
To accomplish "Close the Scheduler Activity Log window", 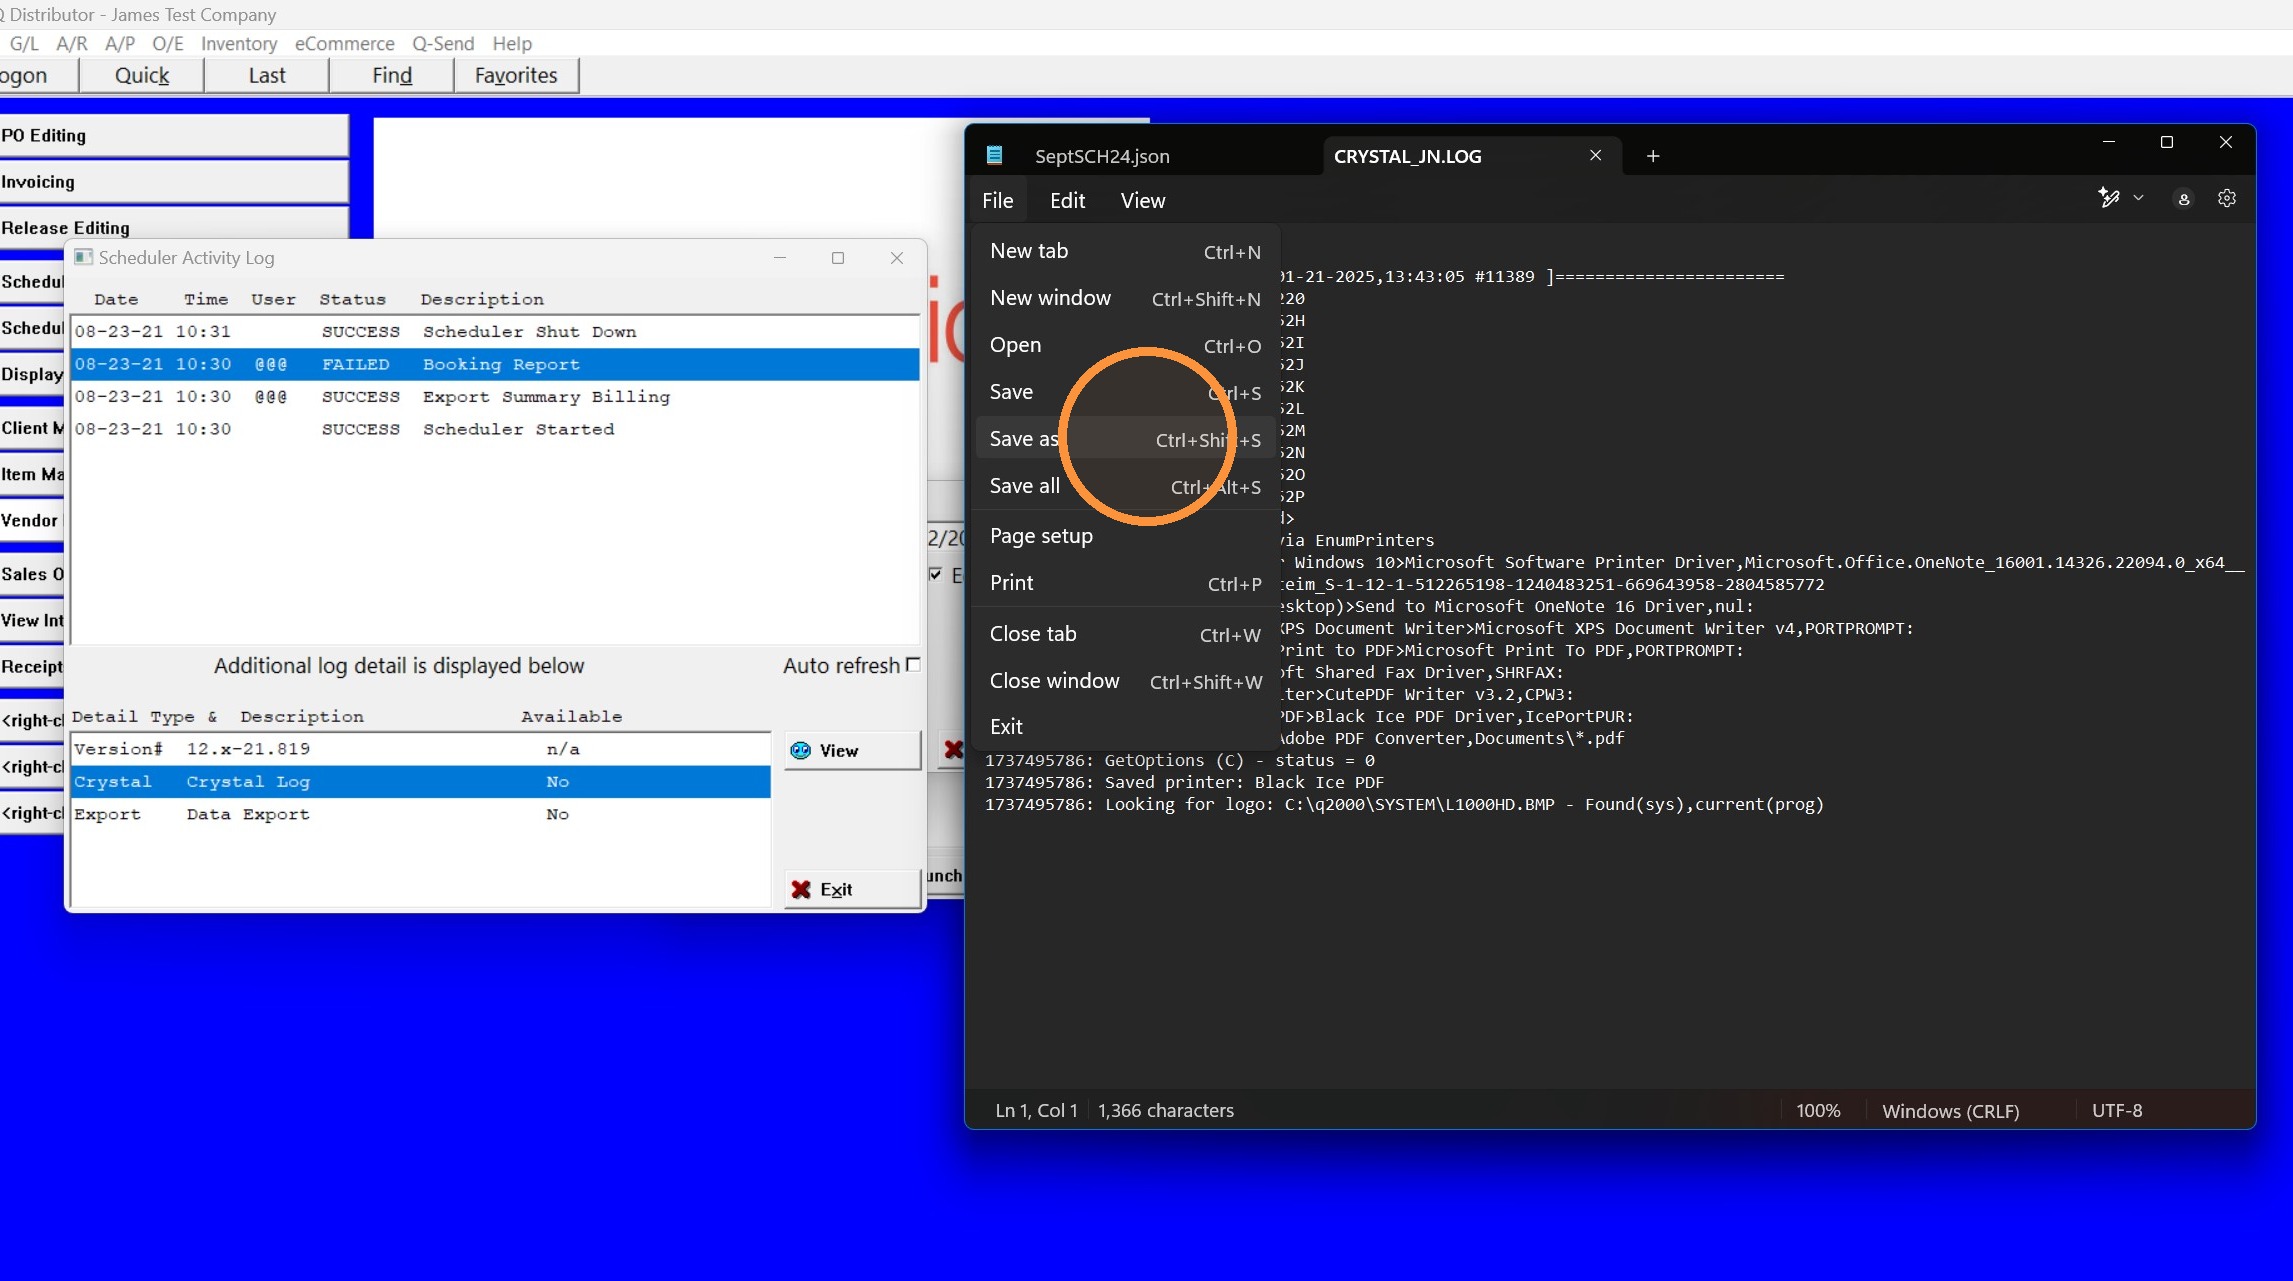I will pyautogui.click(x=897, y=257).
